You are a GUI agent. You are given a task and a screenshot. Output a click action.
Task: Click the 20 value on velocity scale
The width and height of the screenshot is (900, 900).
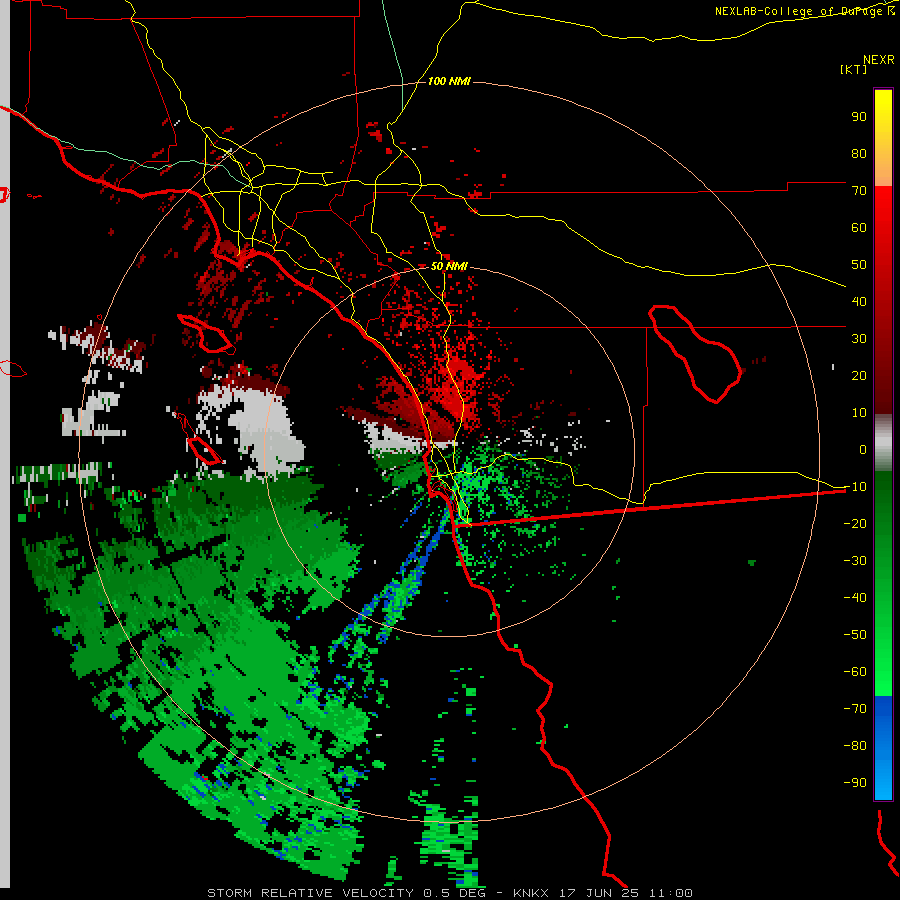859,375
